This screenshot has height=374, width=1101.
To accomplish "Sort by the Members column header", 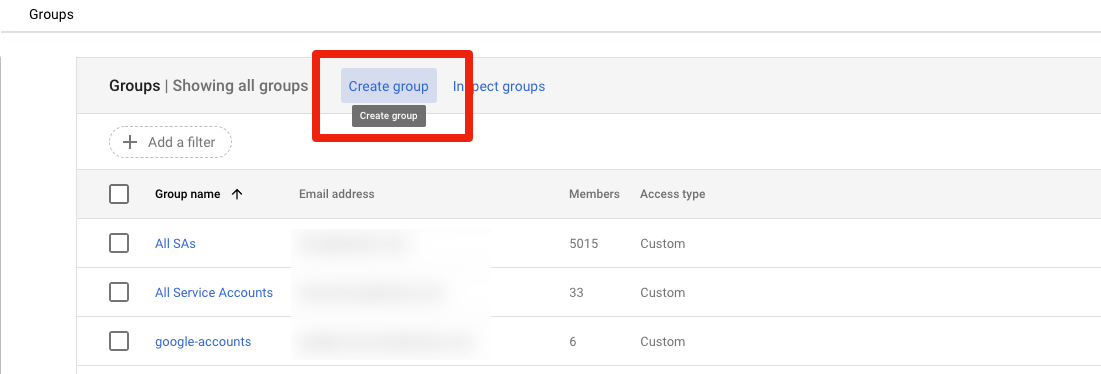I will point(594,194).
